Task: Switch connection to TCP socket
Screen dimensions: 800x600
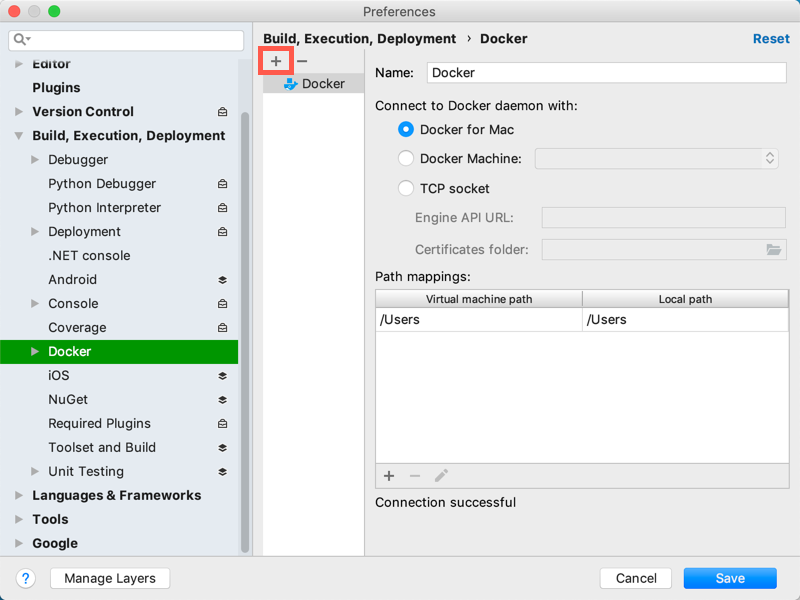Action: [406, 188]
